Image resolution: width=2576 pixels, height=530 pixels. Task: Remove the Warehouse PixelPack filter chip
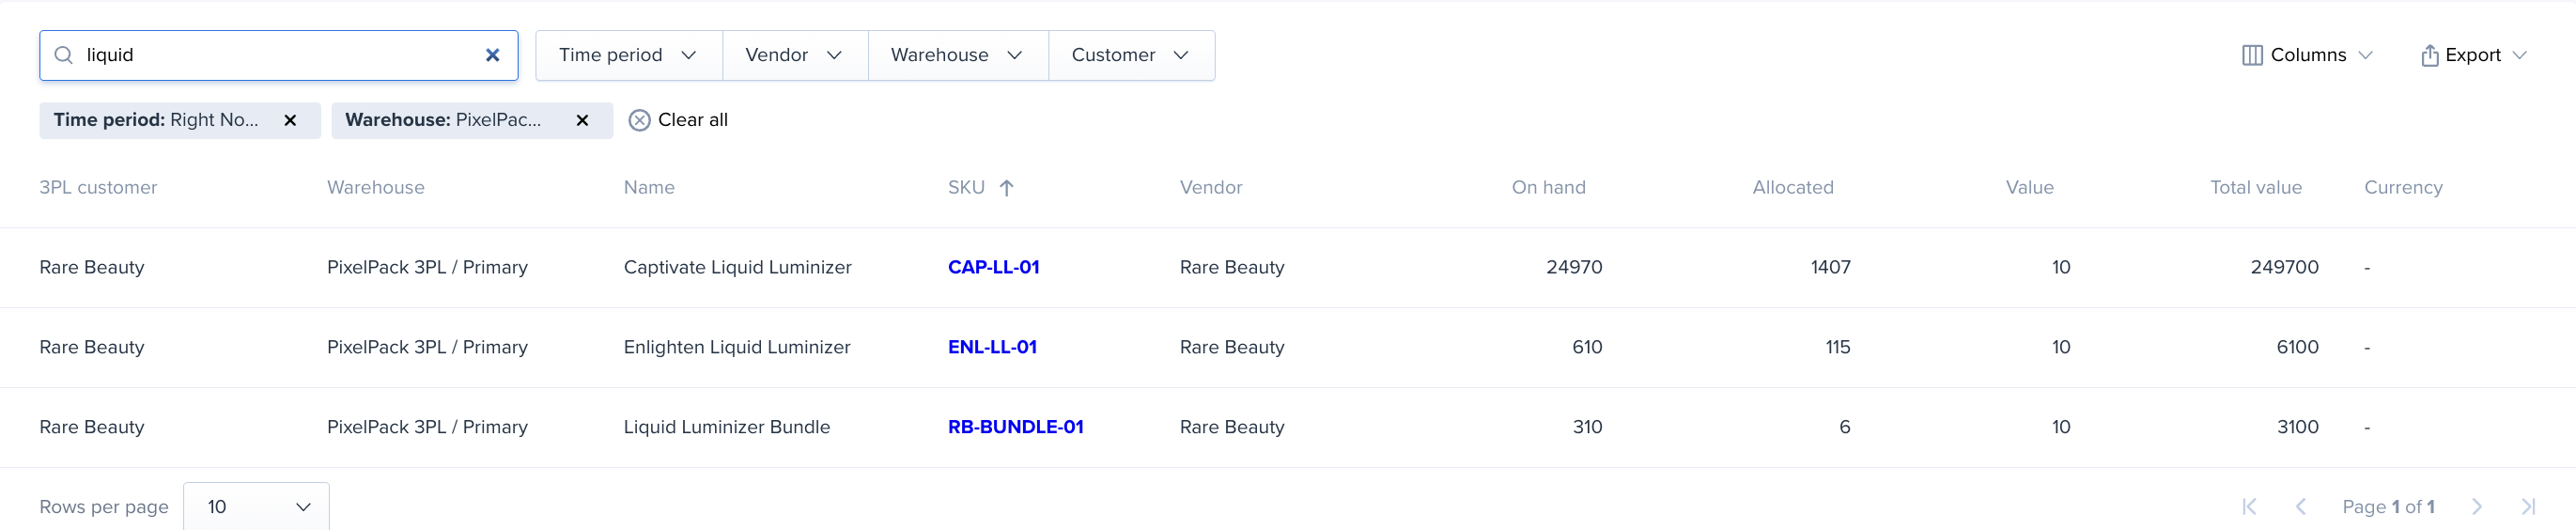pyautogui.click(x=582, y=120)
